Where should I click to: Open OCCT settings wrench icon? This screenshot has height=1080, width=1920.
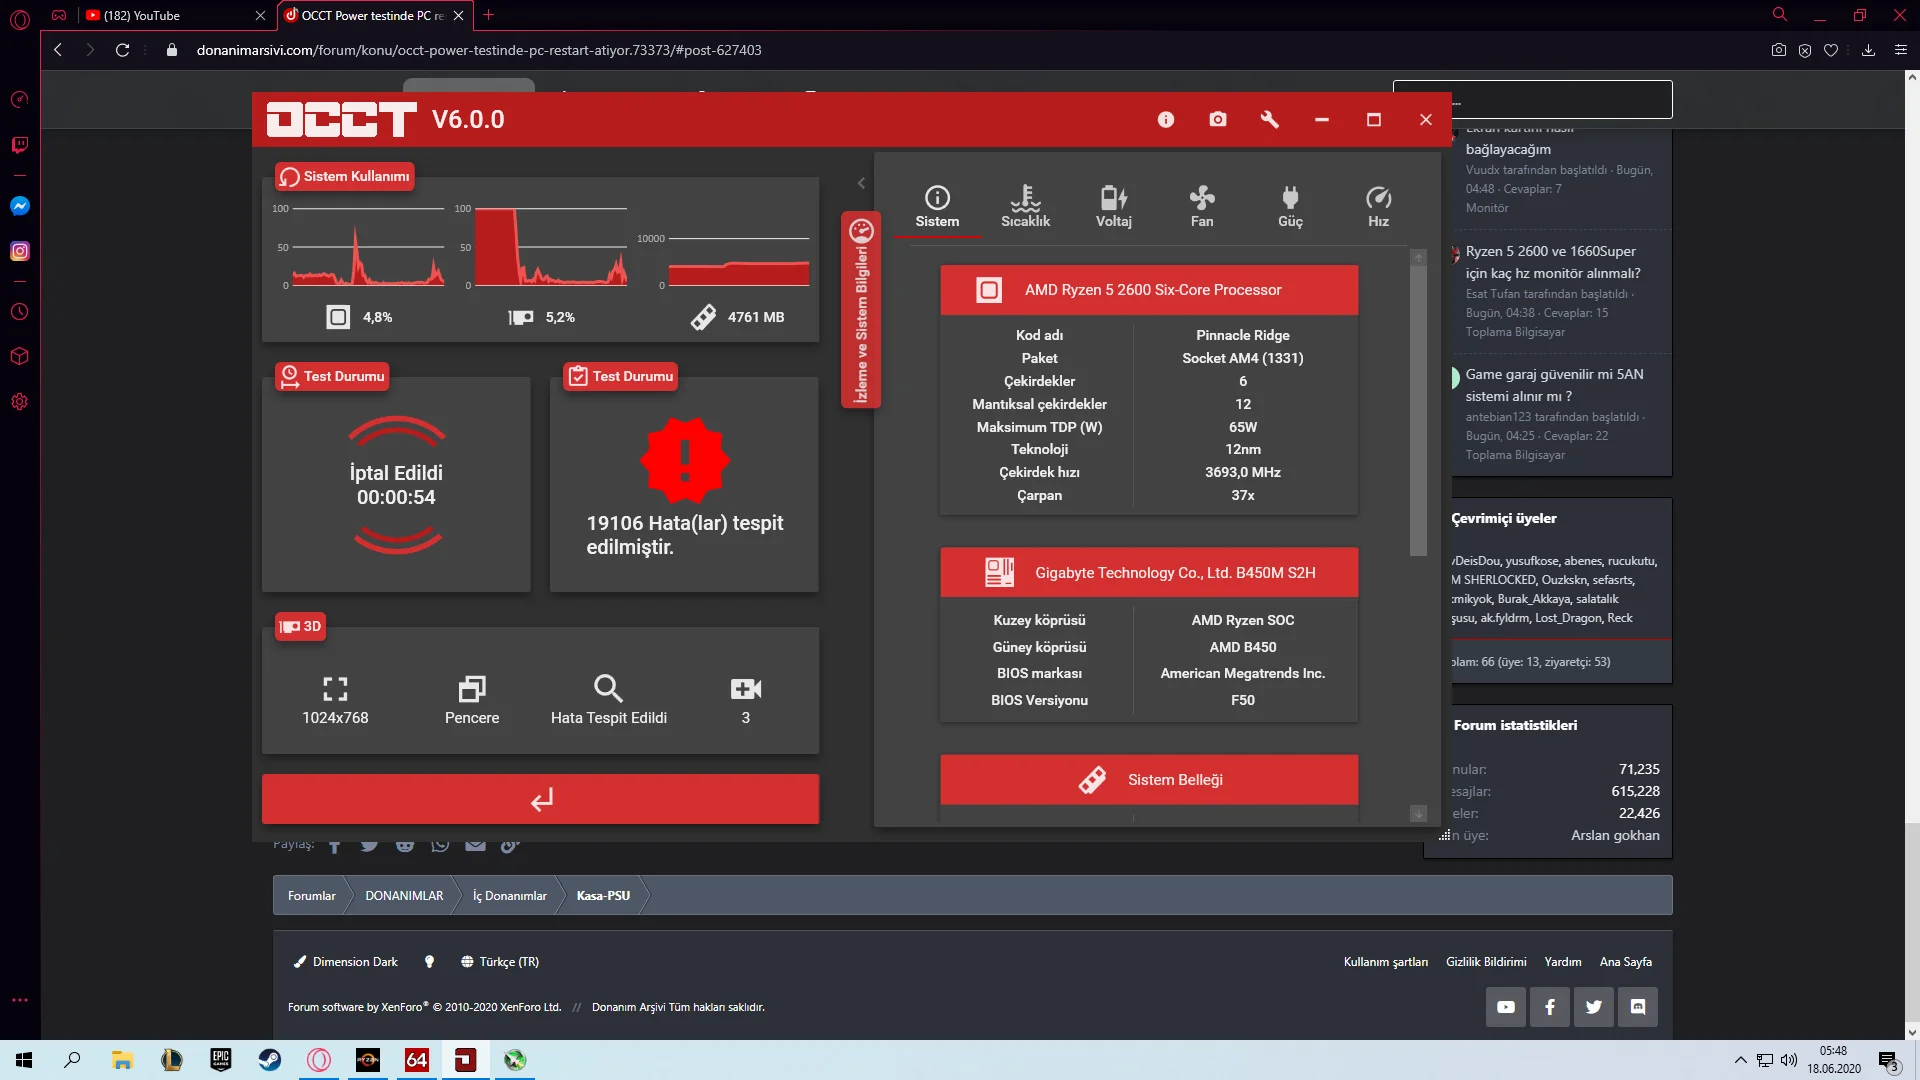click(1269, 120)
